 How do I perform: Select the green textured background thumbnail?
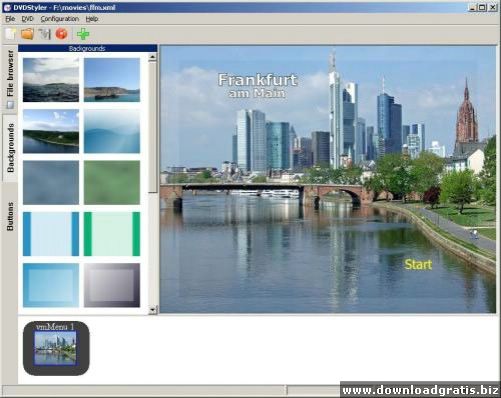pyautogui.click(x=112, y=183)
